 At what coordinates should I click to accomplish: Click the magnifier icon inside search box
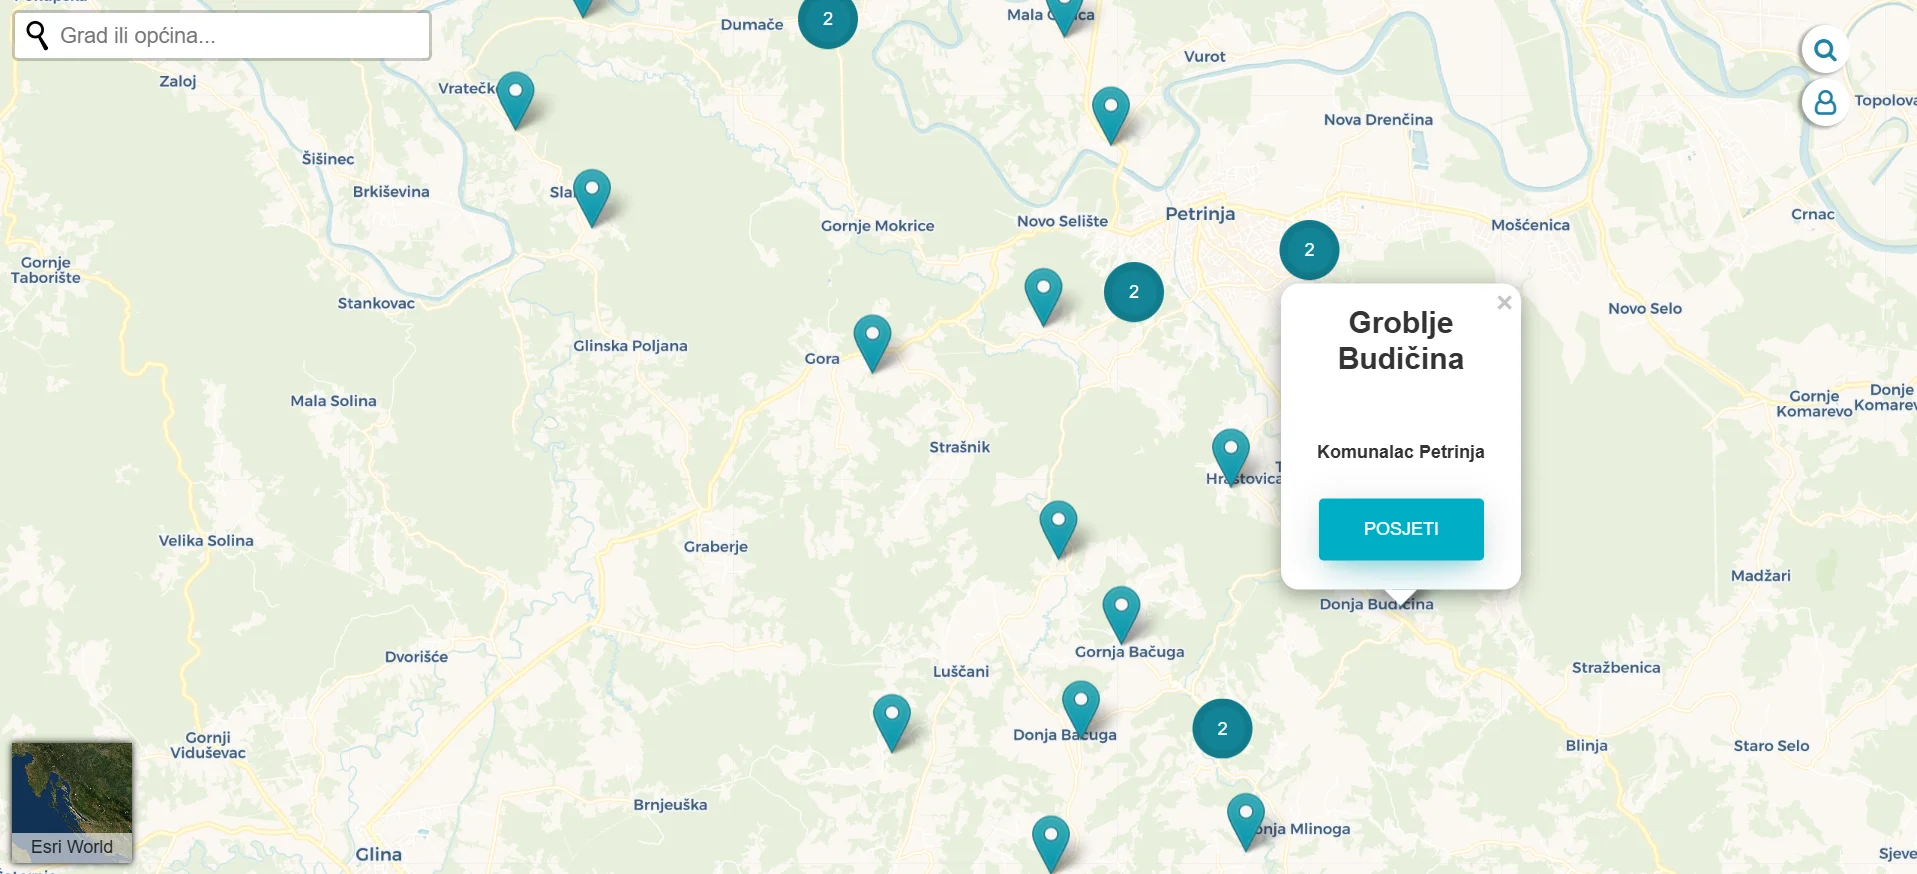click(37, 36)
